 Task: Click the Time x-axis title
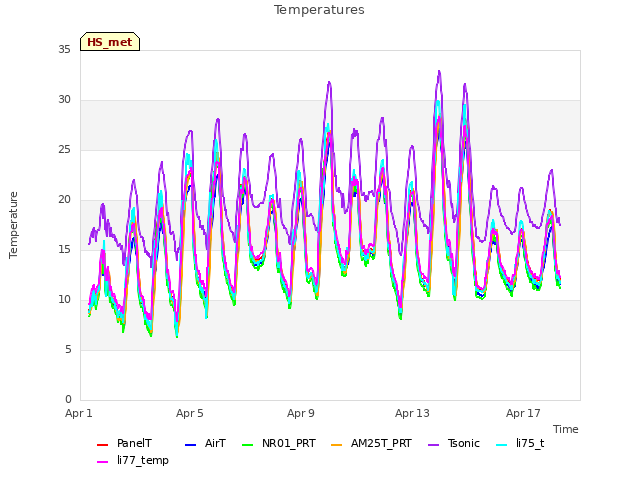tap(566, 429)
